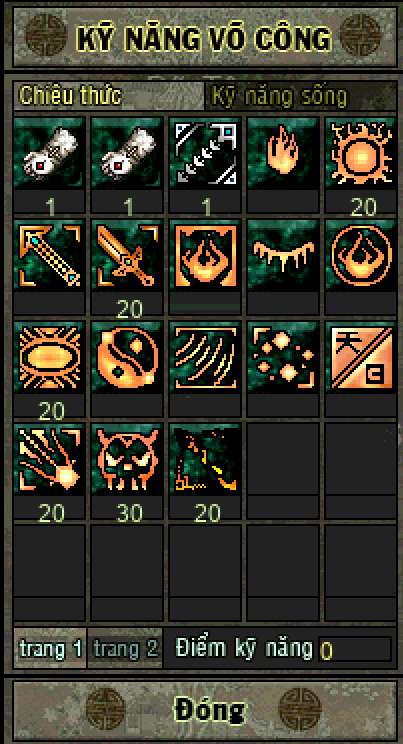Click the flame in square skill icon
Image resolution: width=403 pixels, height=744 pixels.
point(205,255)
